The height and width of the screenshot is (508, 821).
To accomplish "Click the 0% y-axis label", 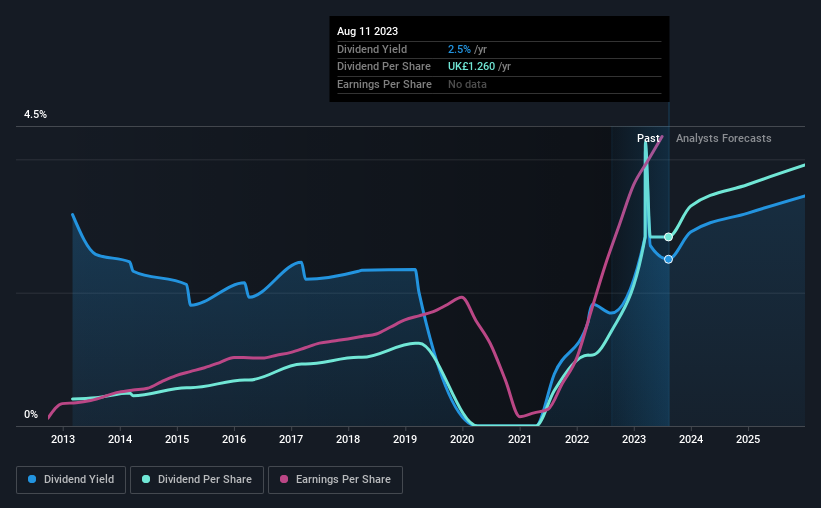I will 31,414.
